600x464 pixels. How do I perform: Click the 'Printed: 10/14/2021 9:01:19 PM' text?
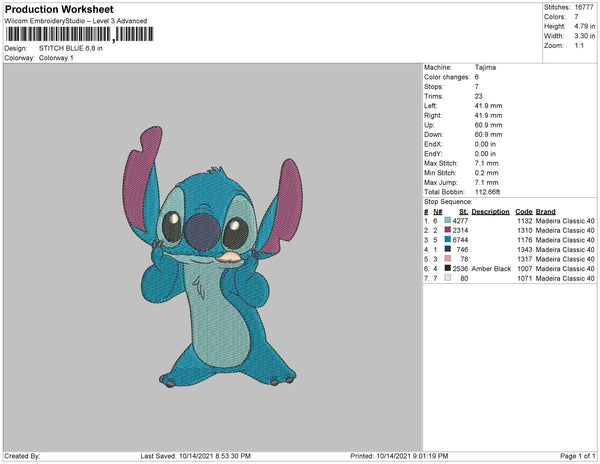click(399, 456)
